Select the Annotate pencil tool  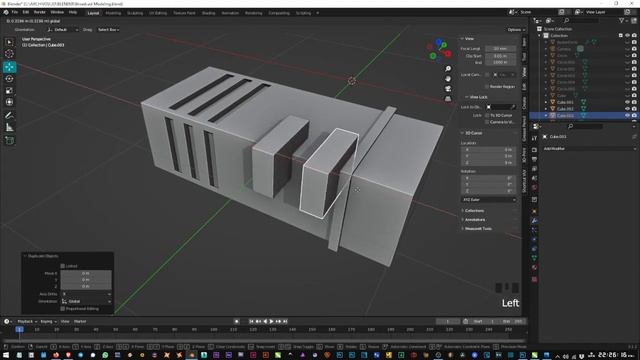(x=9, y=116)
